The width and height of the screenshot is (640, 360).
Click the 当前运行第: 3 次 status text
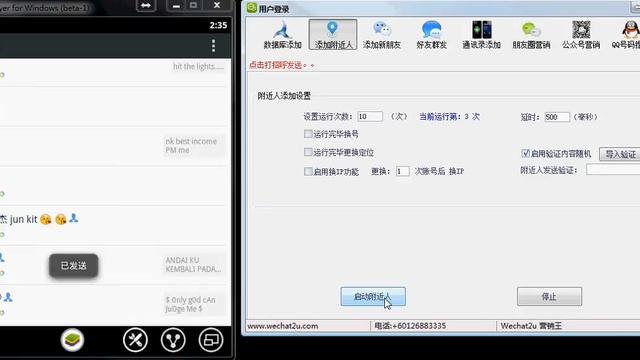tap(449, 116)
